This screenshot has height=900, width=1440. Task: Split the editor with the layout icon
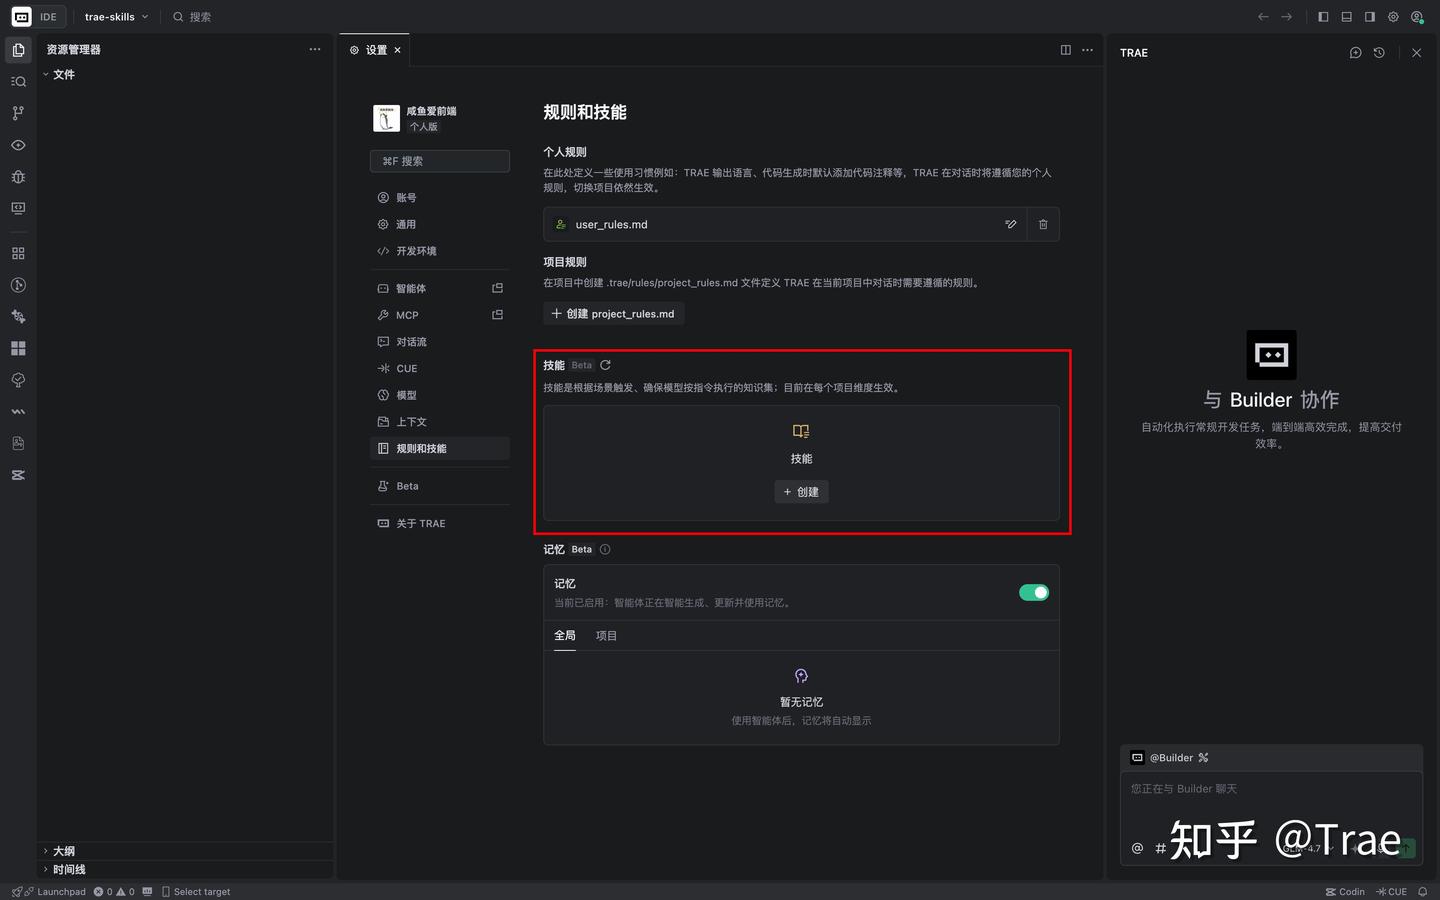tap(1066, 50)
